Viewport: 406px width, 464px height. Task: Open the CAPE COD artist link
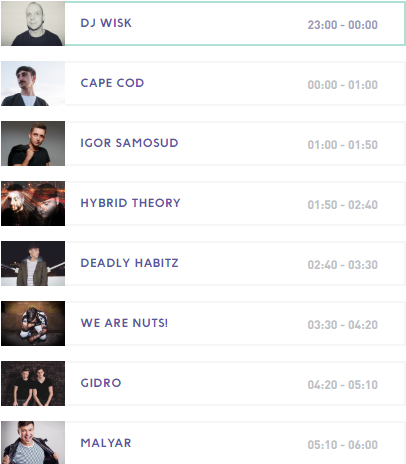112,83
